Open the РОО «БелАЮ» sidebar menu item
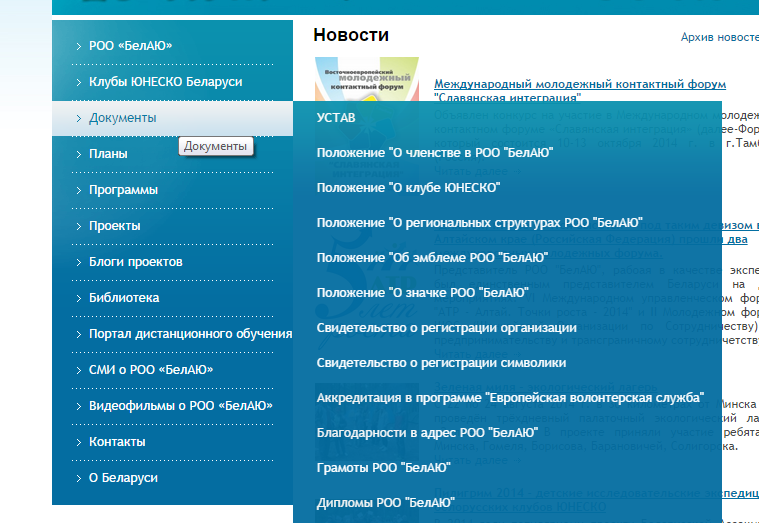Image resolution: width=759 pixels, height=523 pixels. 130,46
